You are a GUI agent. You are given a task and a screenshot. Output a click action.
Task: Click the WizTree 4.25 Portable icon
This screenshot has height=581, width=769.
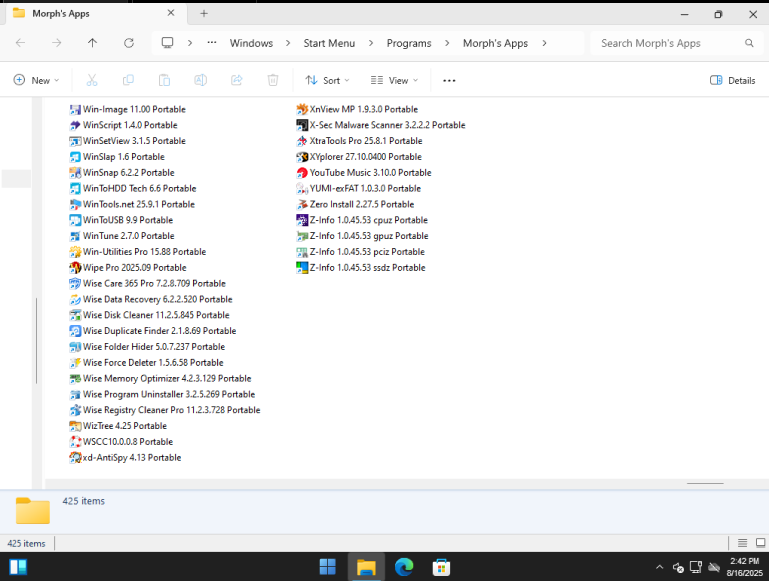75,426
